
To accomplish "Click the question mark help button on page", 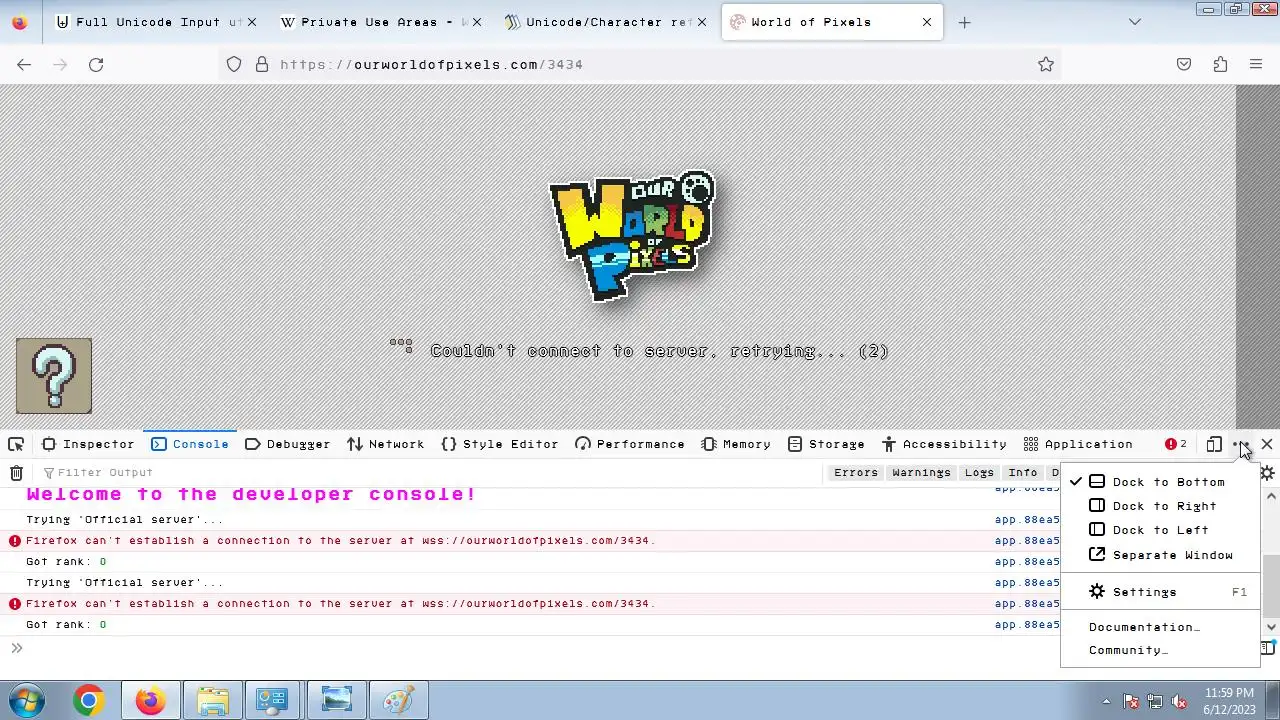I will [54, 376].
